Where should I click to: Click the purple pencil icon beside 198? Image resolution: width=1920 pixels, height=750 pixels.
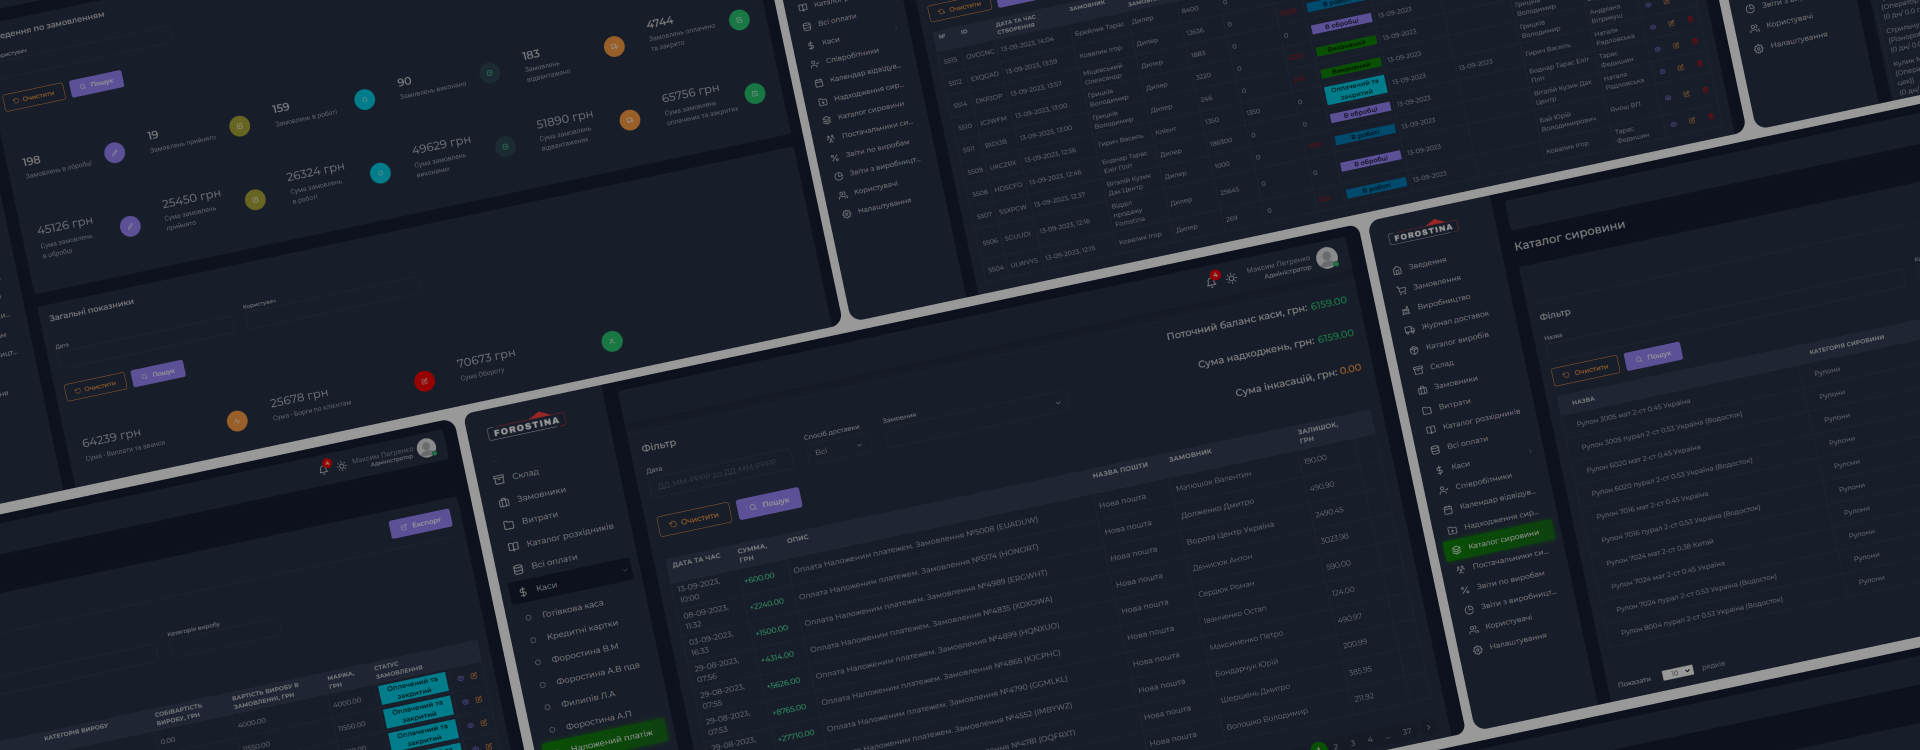(115, 153)
